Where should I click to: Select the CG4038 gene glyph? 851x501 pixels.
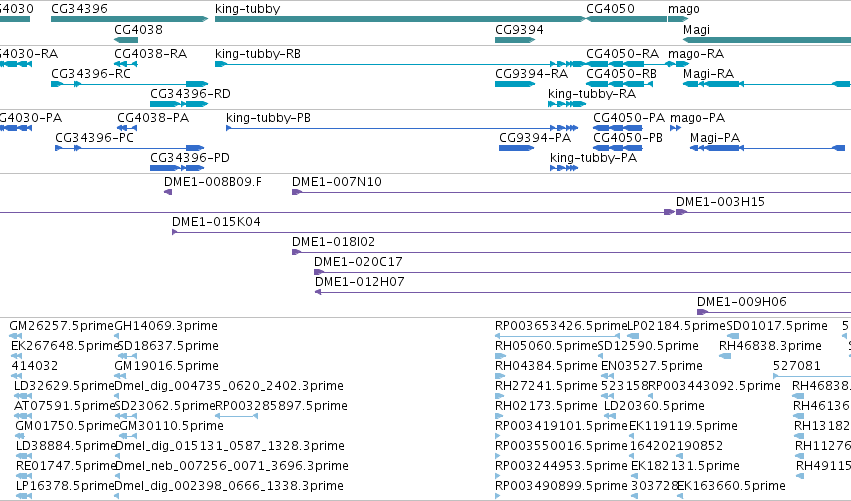coord(126,40)
